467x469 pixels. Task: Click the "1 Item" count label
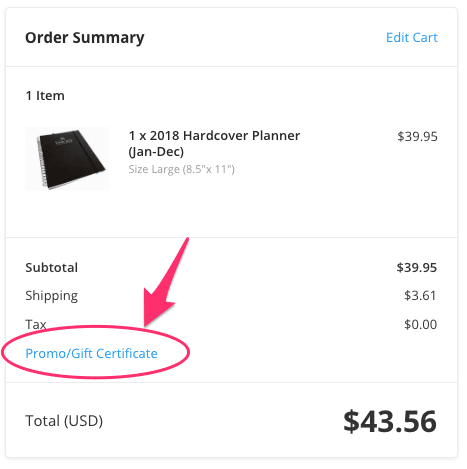coord(45,96)
